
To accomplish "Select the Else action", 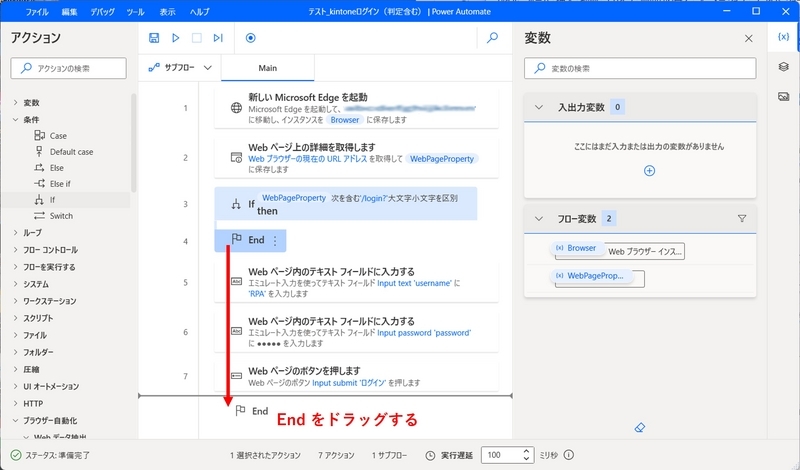I will click(56, 168).
